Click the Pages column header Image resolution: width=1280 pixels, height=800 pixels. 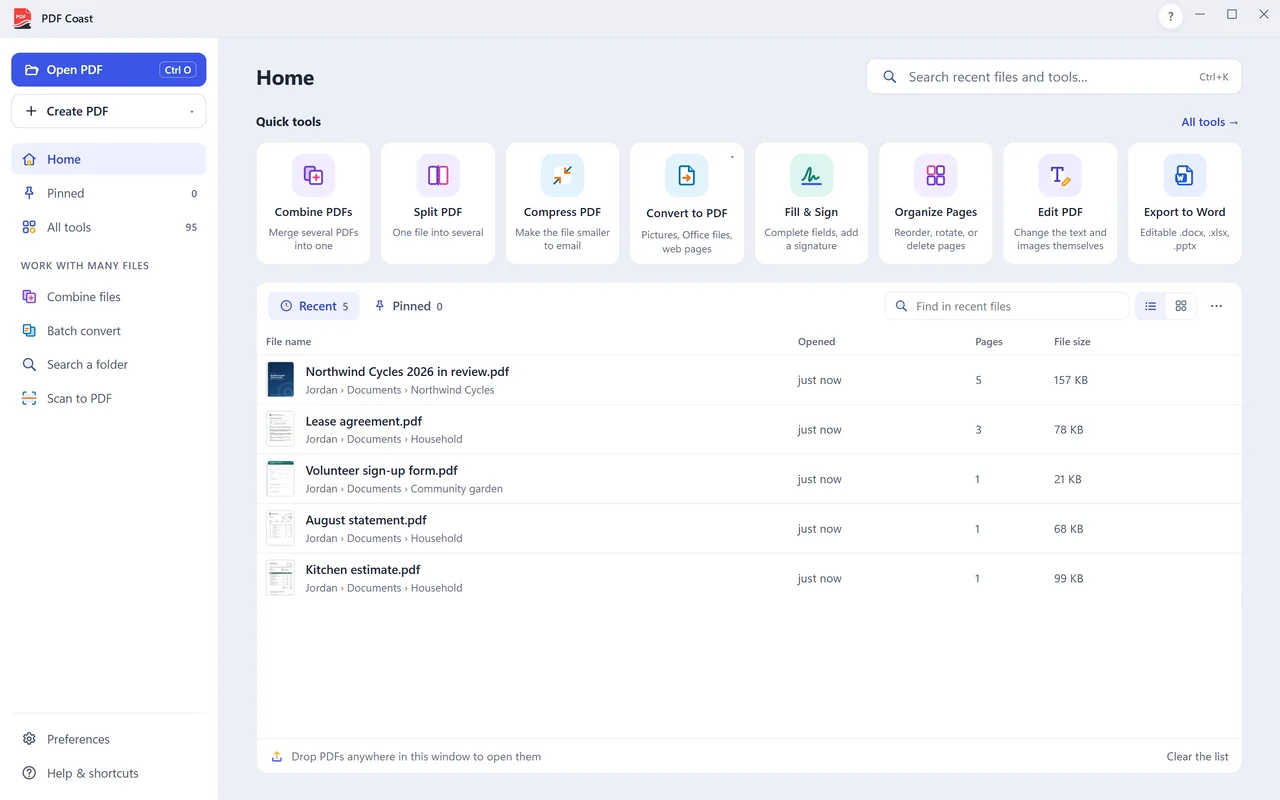989,342
